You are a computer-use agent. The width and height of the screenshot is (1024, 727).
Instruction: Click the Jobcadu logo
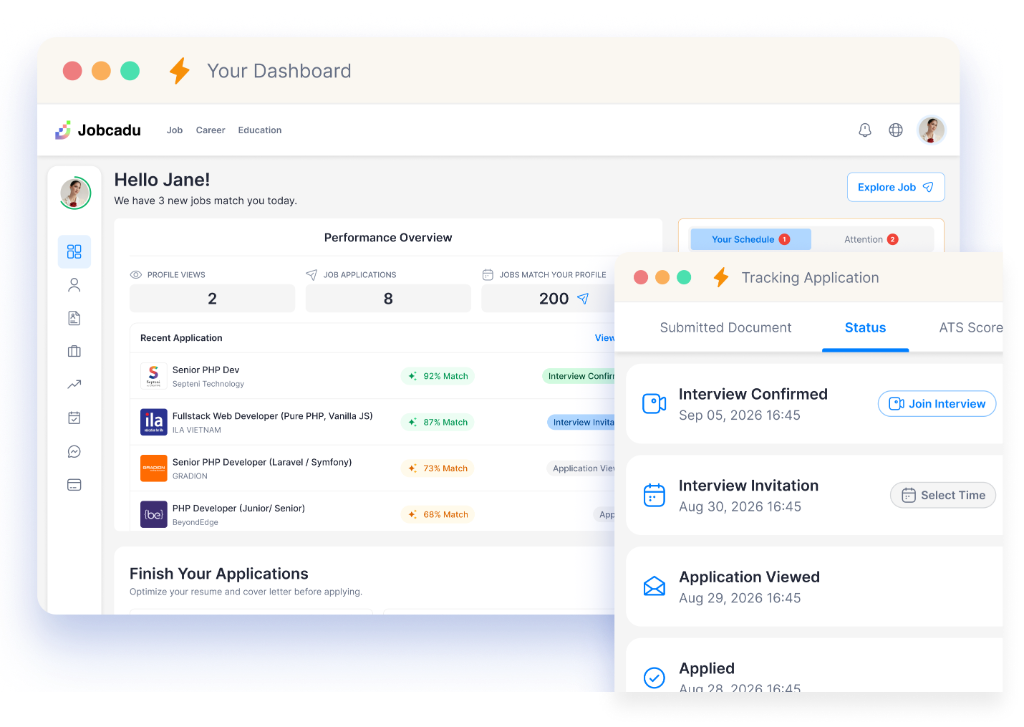(97, 130)
